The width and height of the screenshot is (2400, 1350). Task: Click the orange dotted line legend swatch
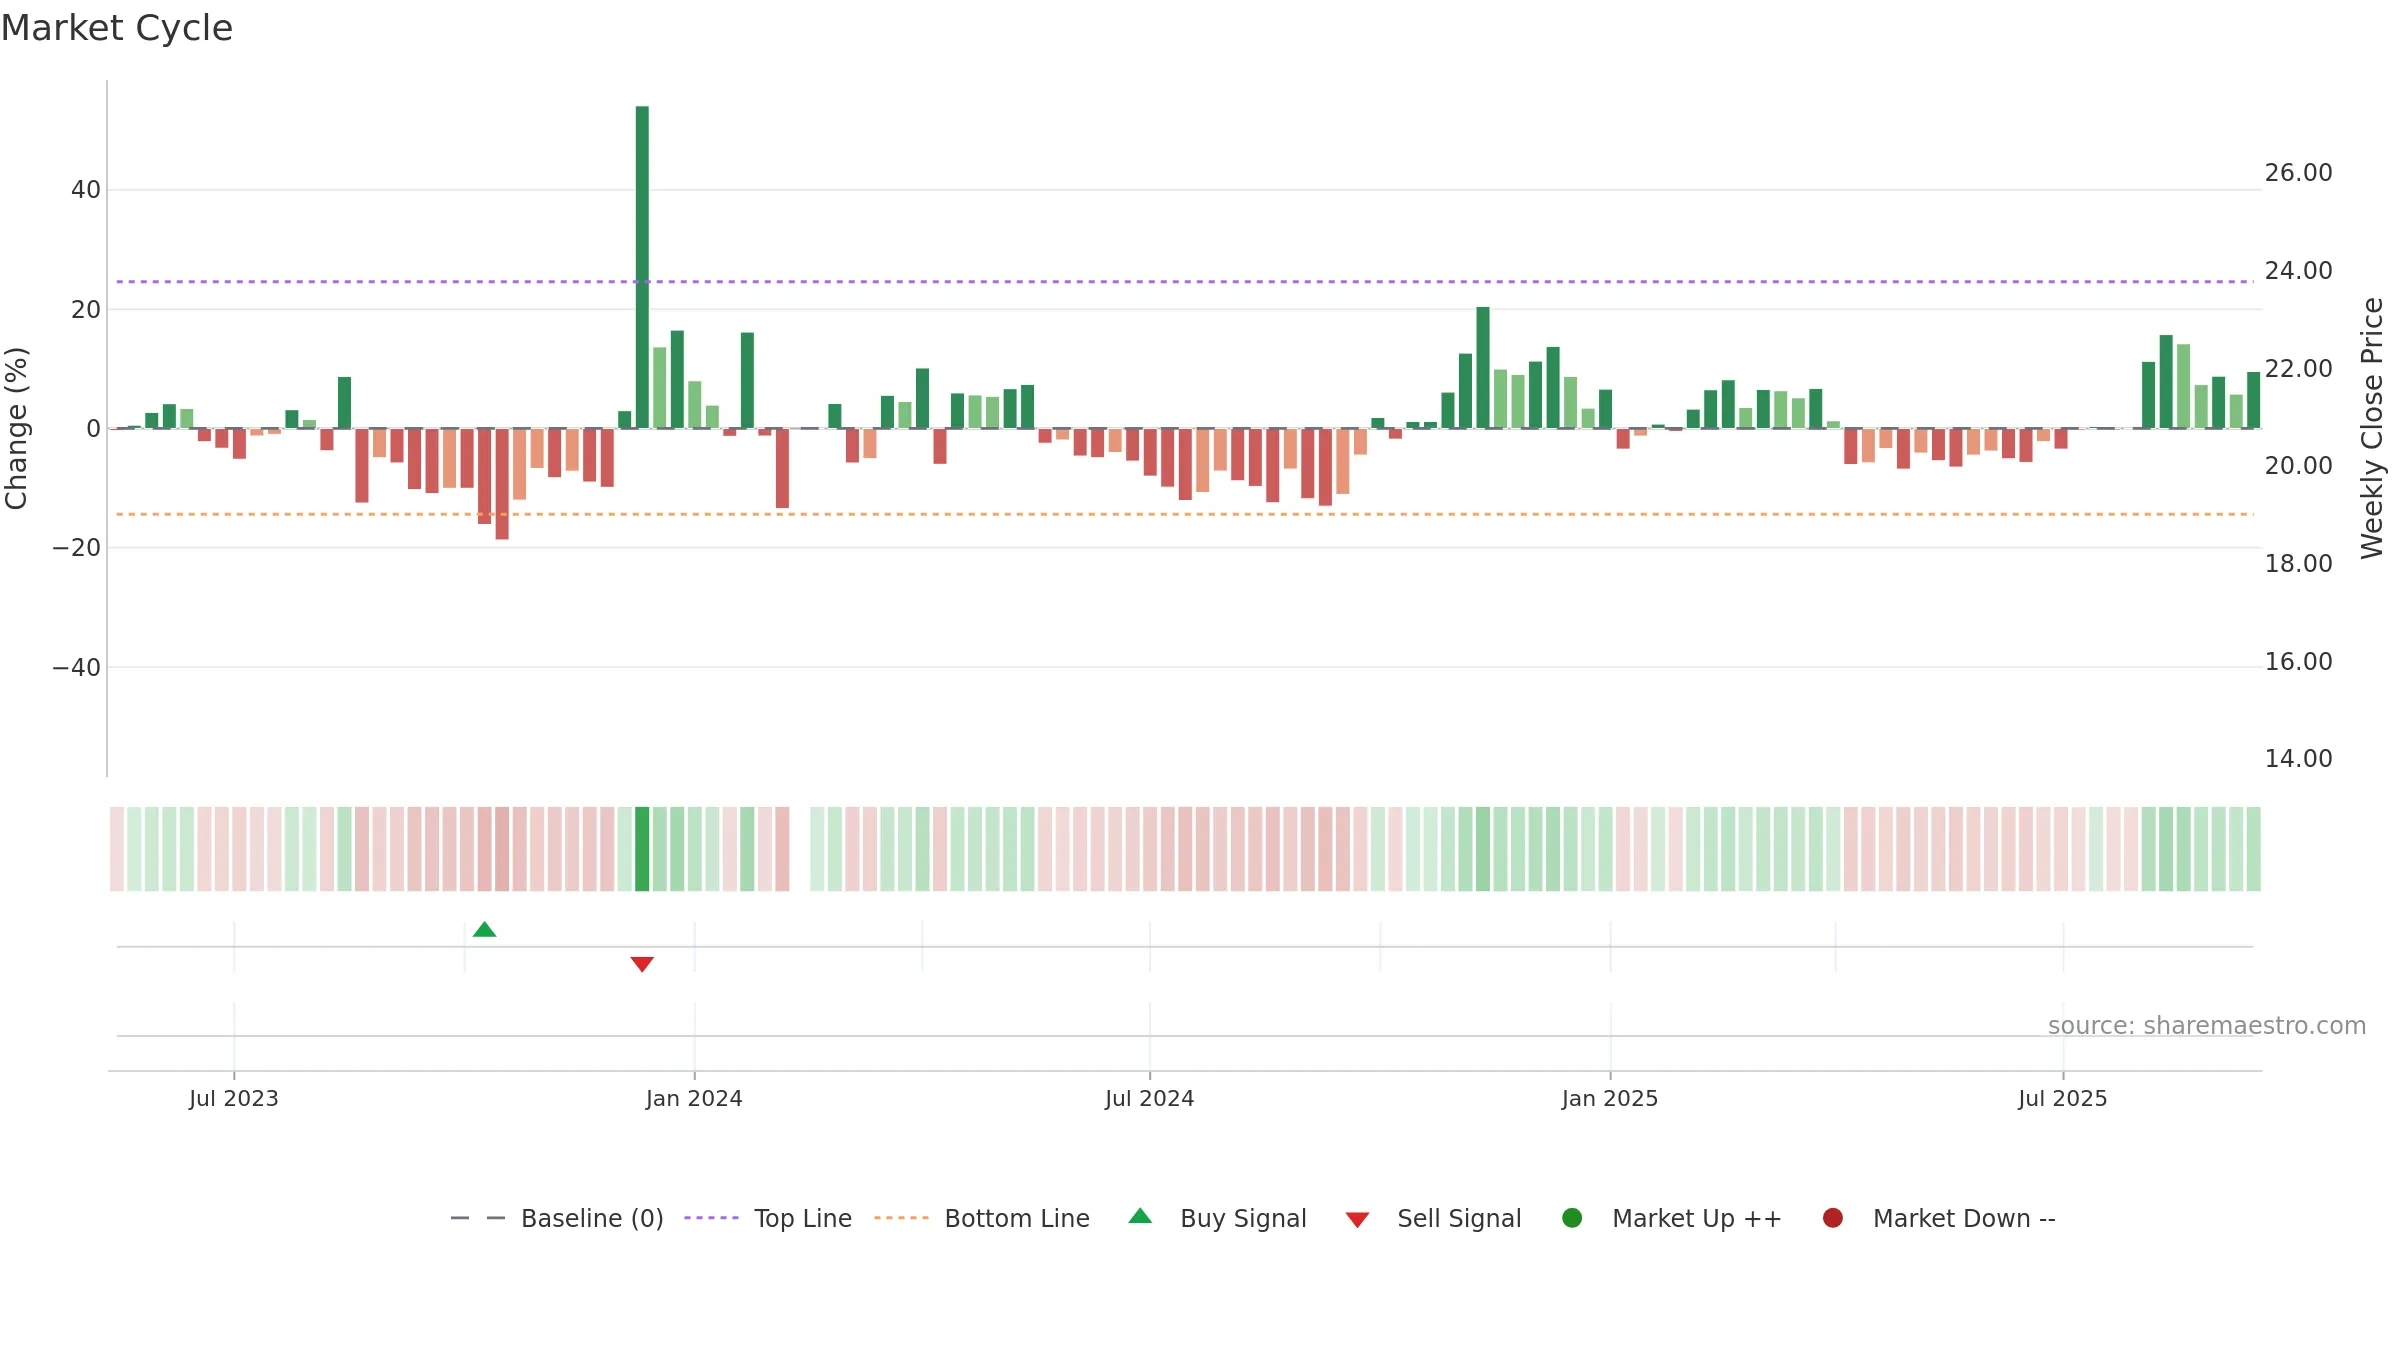[901, 1218]
